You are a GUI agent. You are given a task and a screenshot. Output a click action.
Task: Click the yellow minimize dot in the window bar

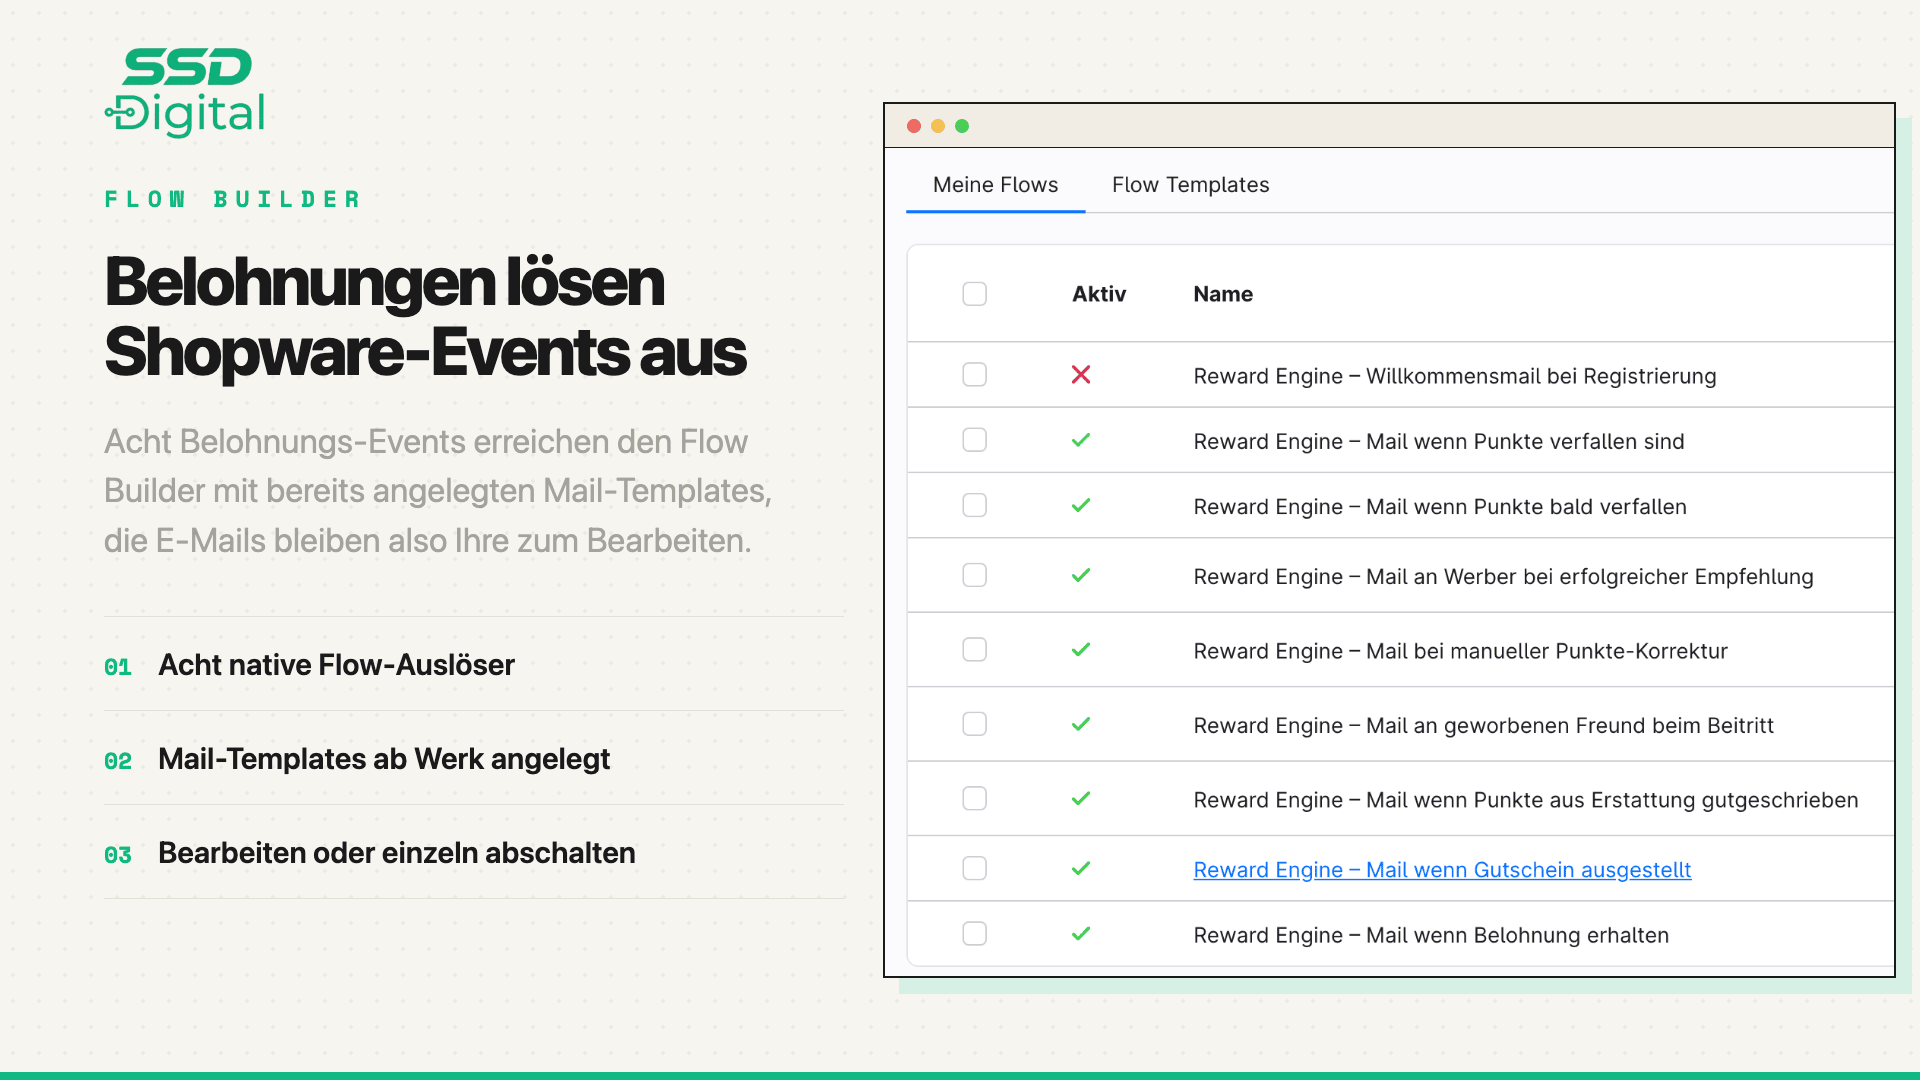pyautogui.click(x=938, y=126)
